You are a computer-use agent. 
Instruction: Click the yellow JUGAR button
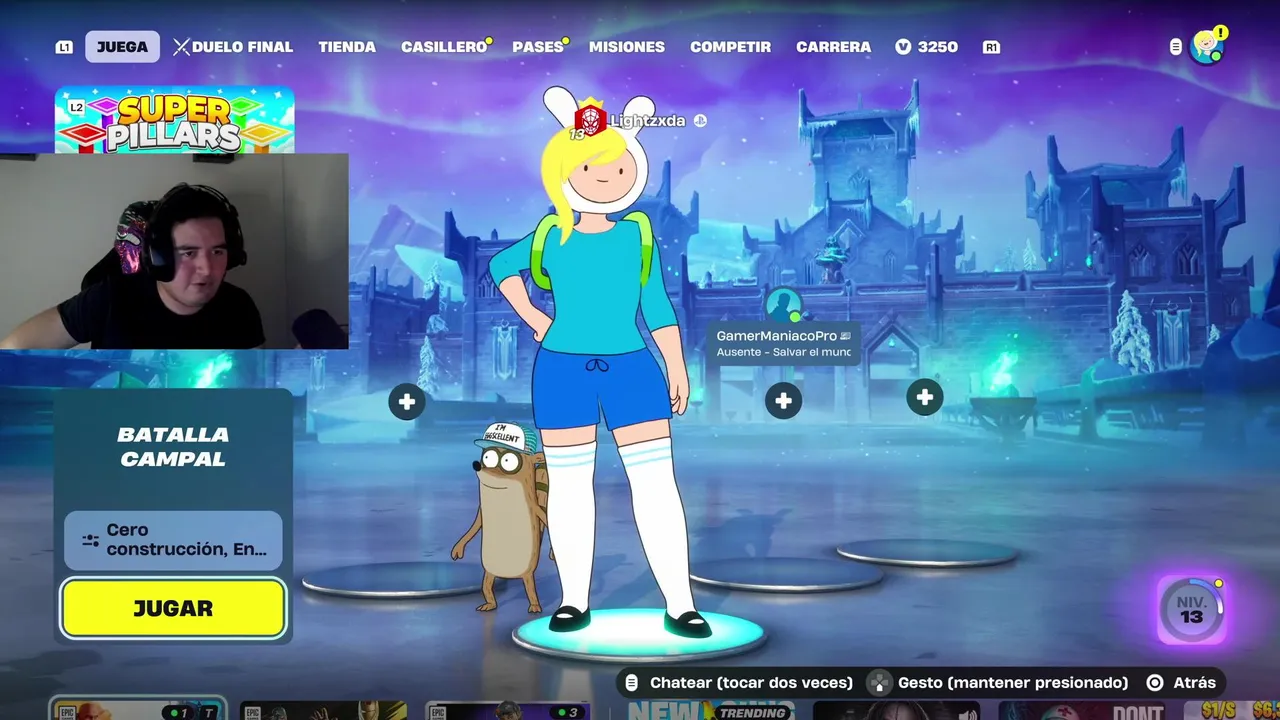coord(173,608)
